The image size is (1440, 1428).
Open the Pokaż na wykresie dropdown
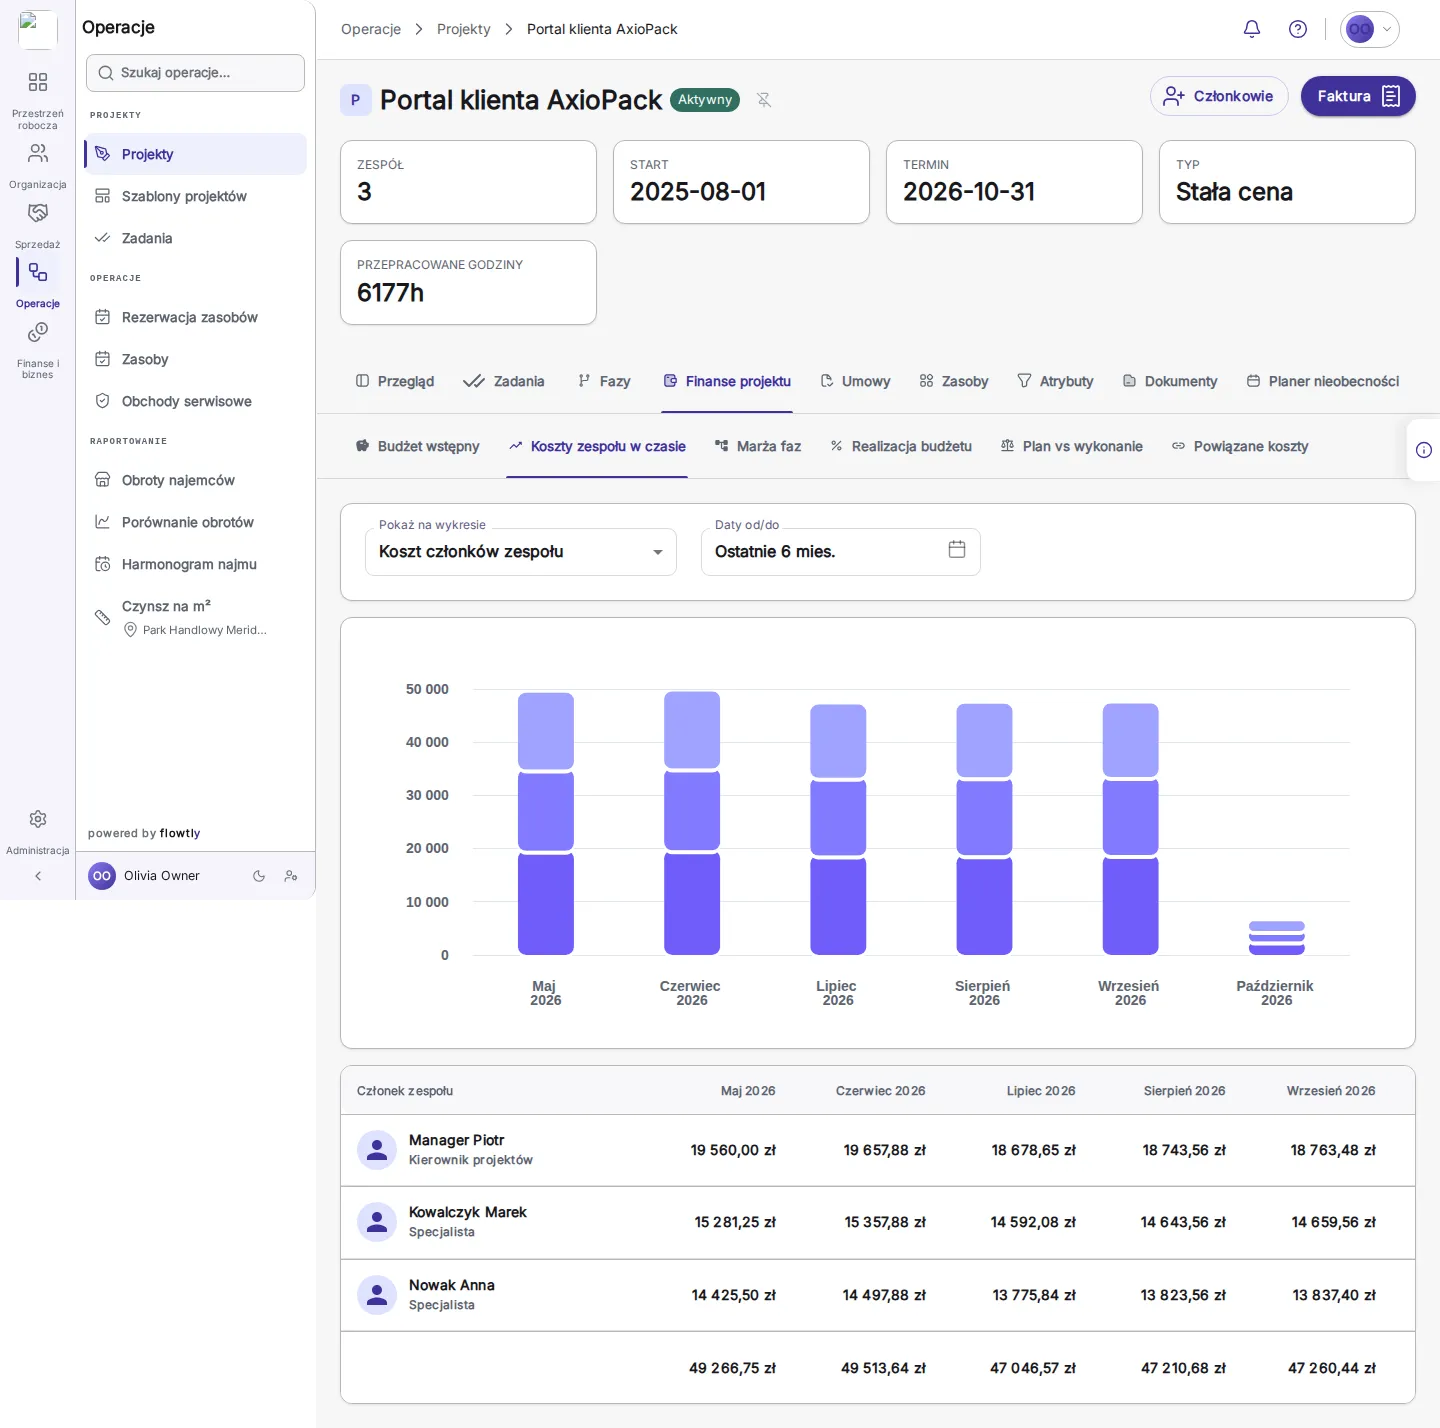[521, 552]
